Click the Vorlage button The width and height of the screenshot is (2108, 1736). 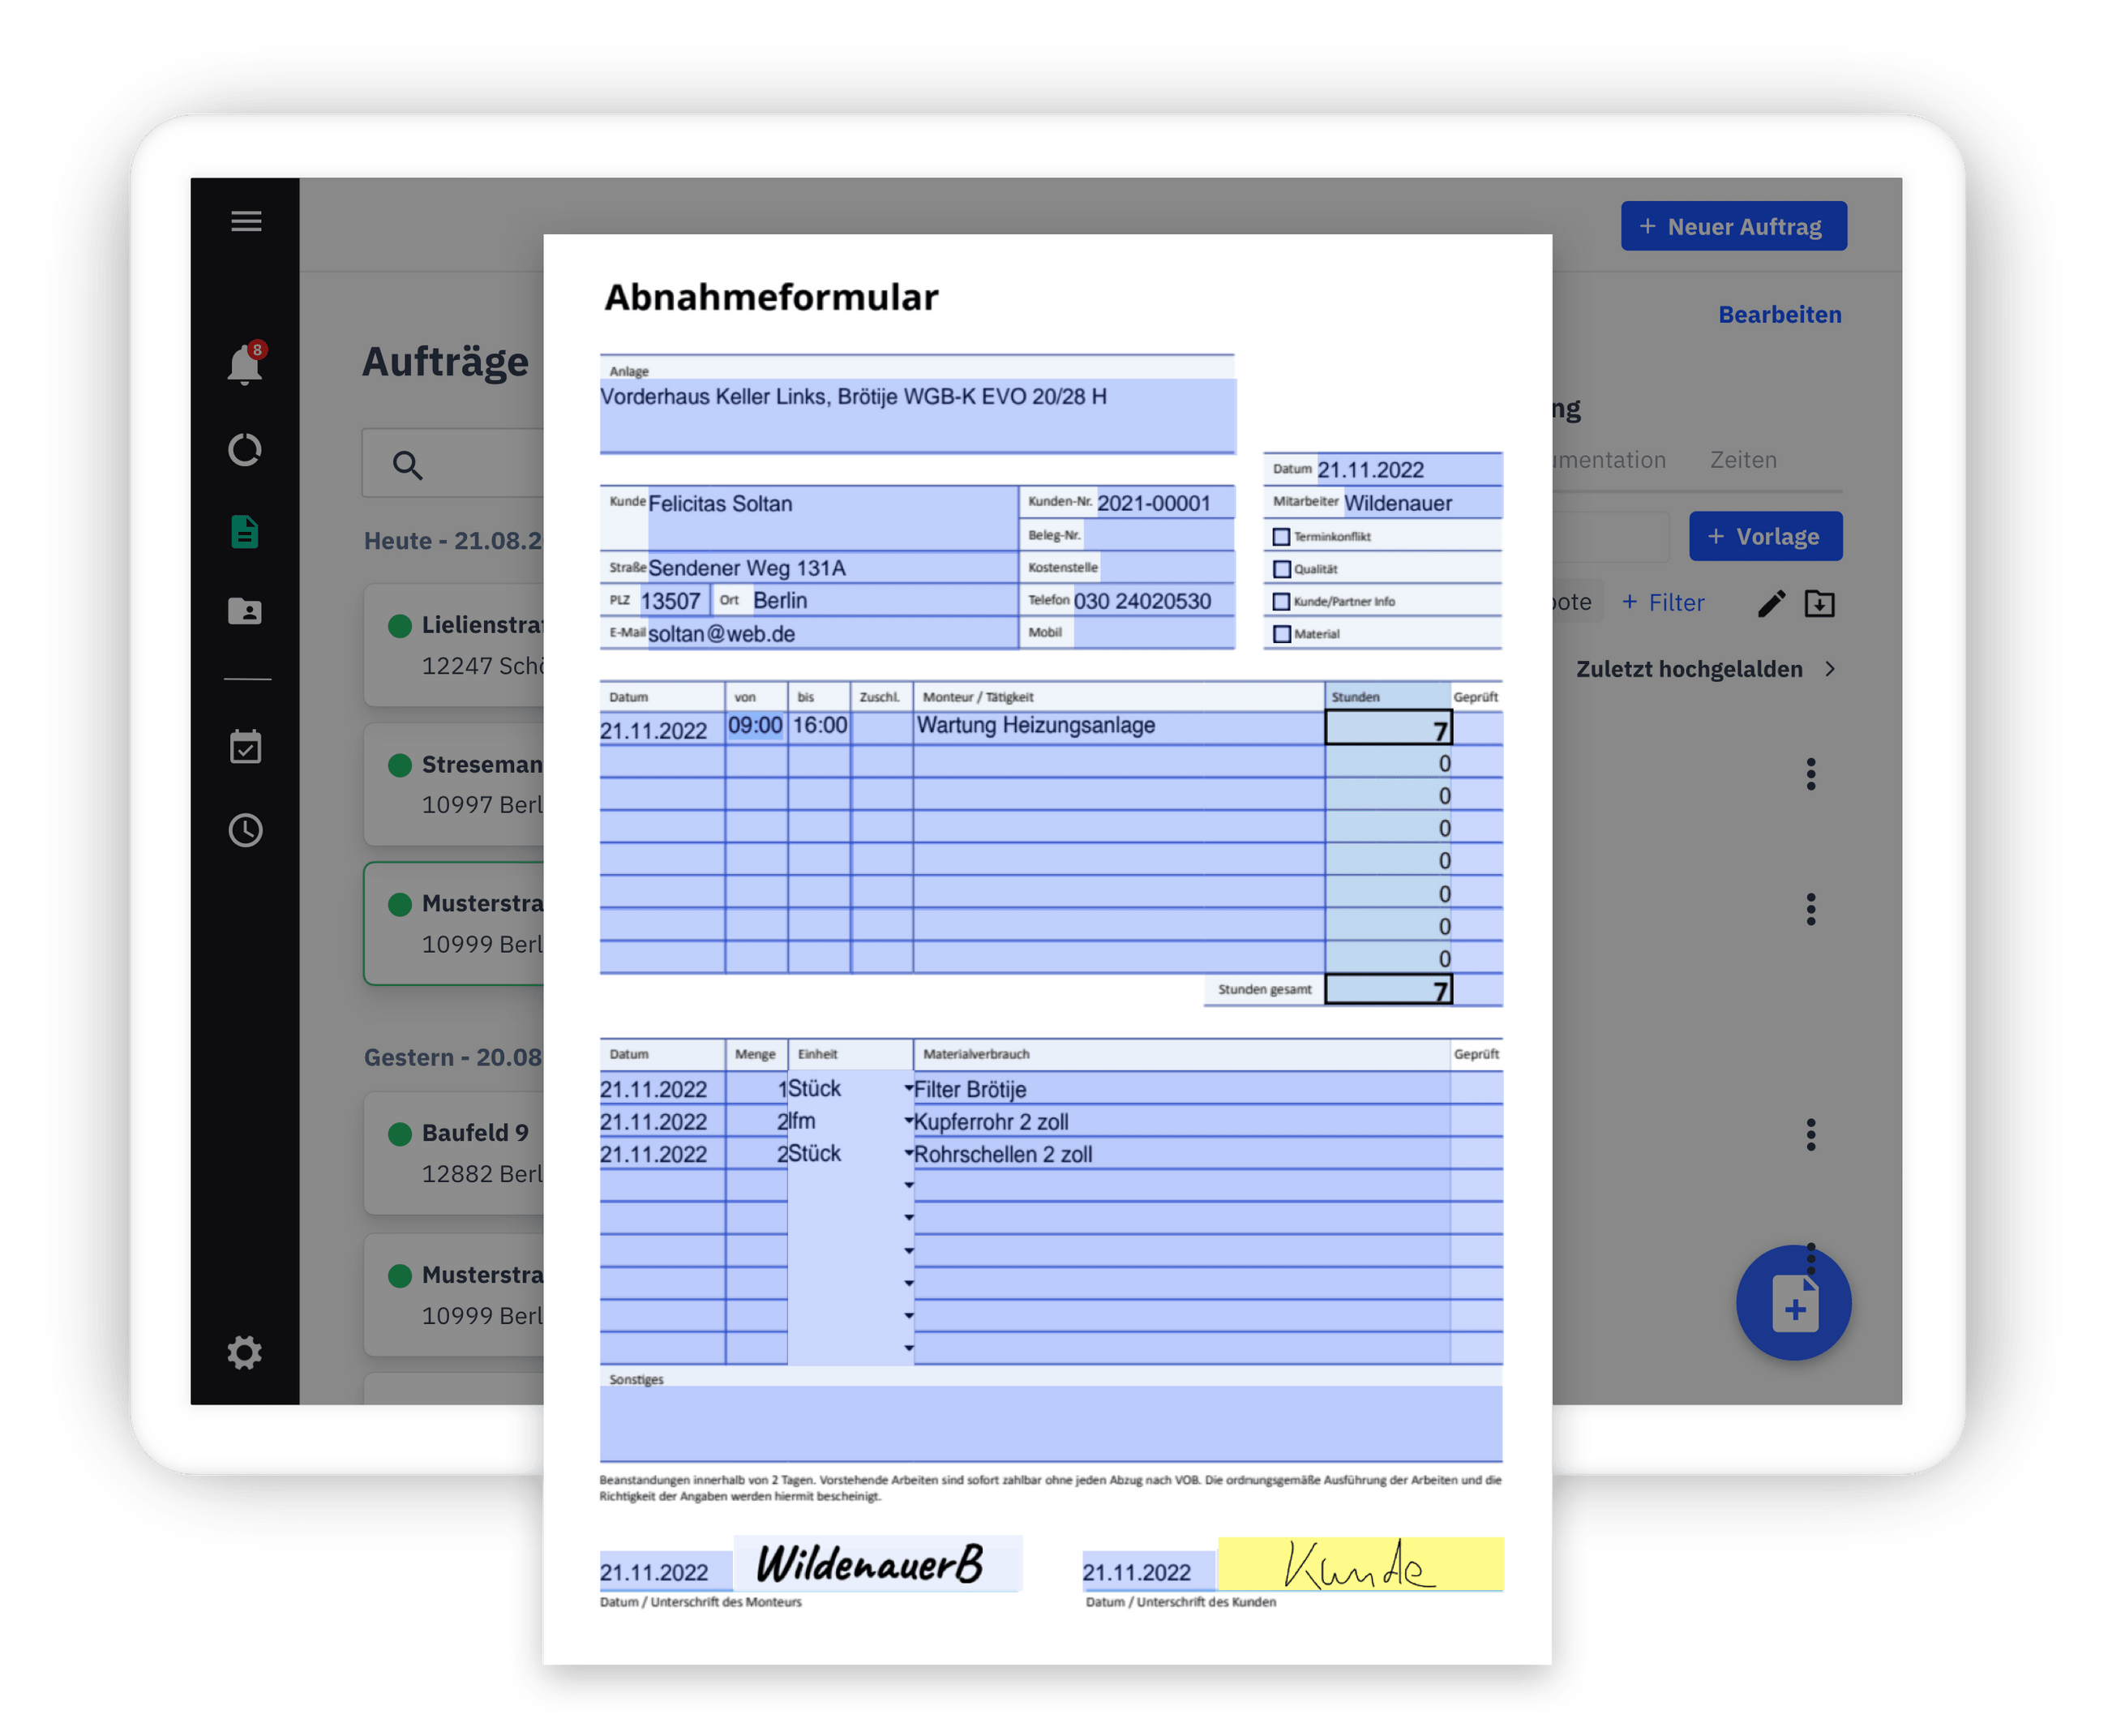pos(1765,536)
